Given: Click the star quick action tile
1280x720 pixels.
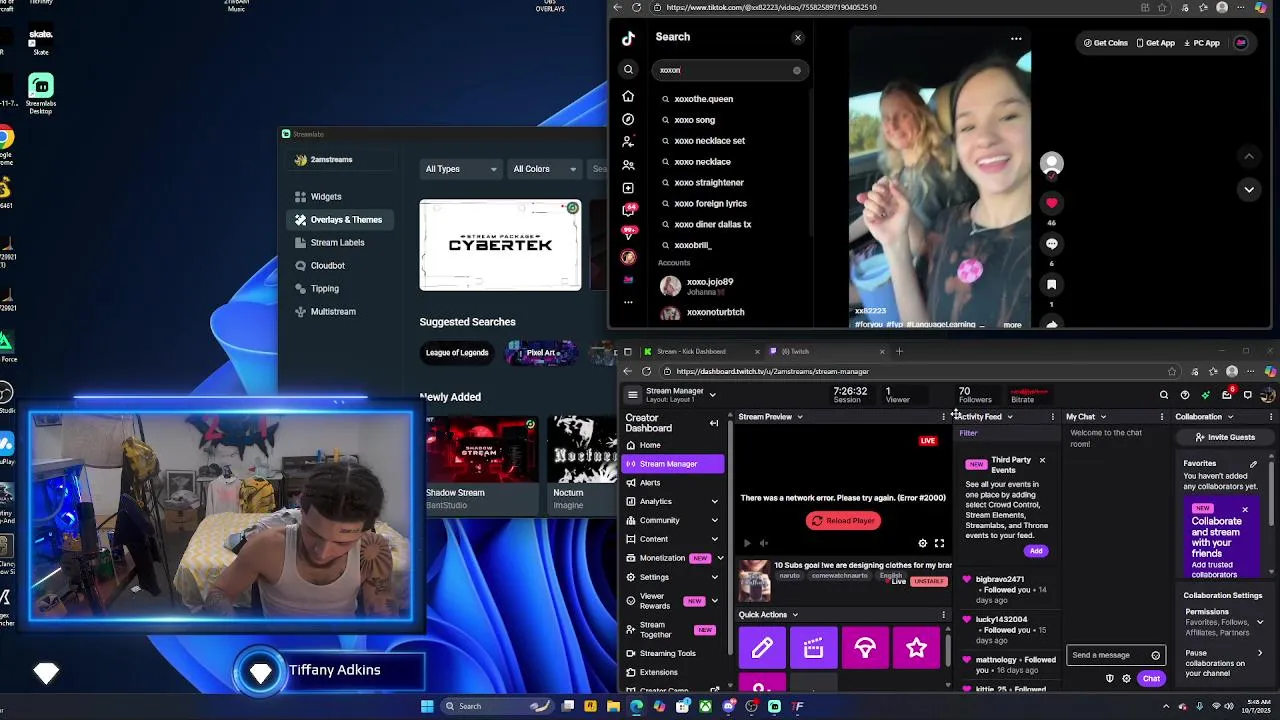Looking at the screenshot, I should click(x=917, y=648).
